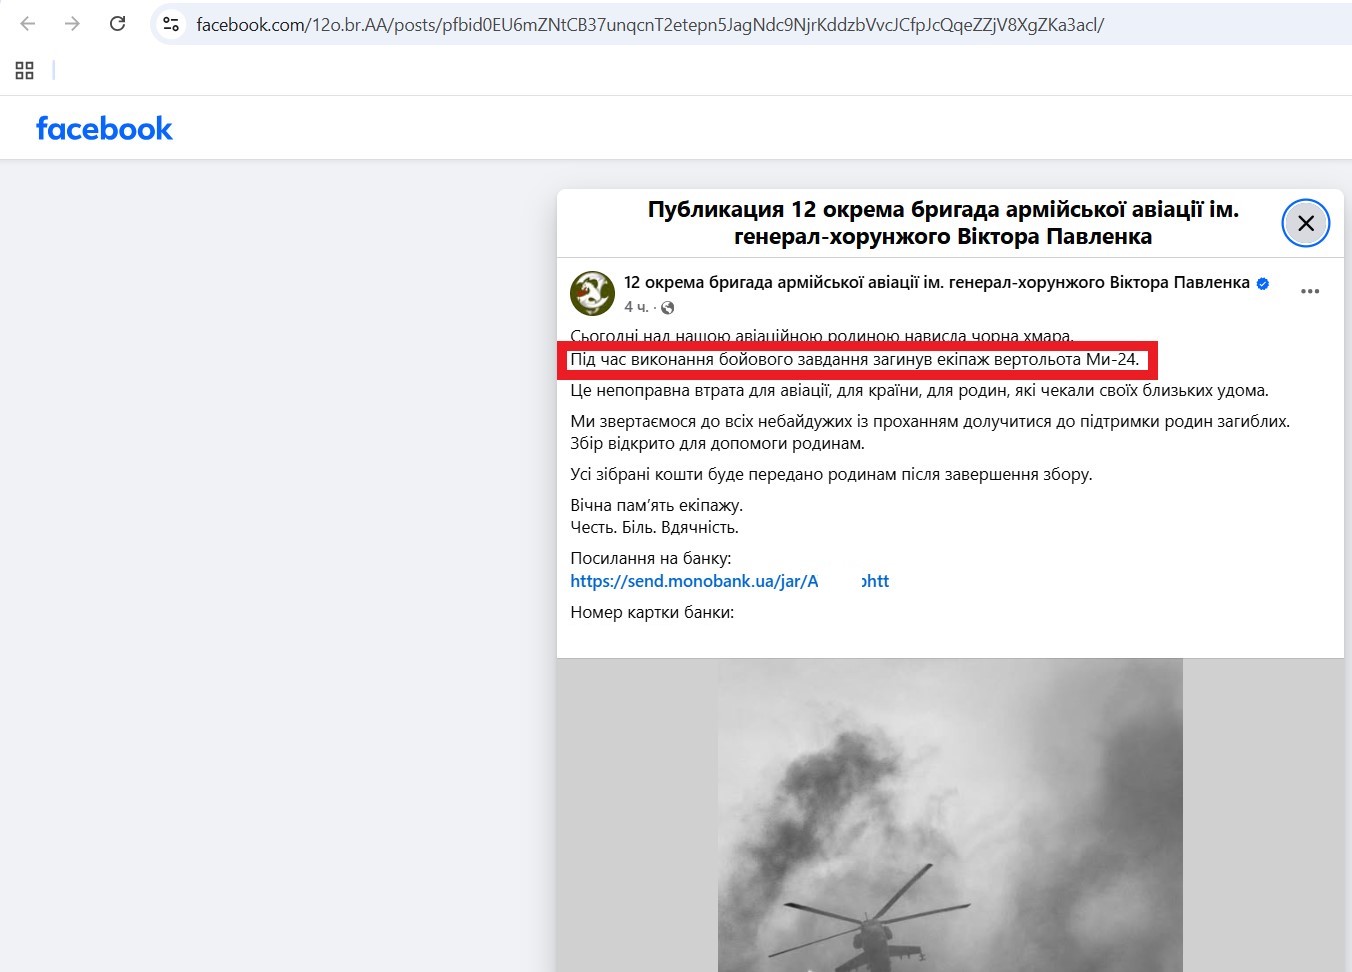The height and width of the screenshot is (972, 1352).
Task: Click the URL address bar field
Action: coord(650,24)
